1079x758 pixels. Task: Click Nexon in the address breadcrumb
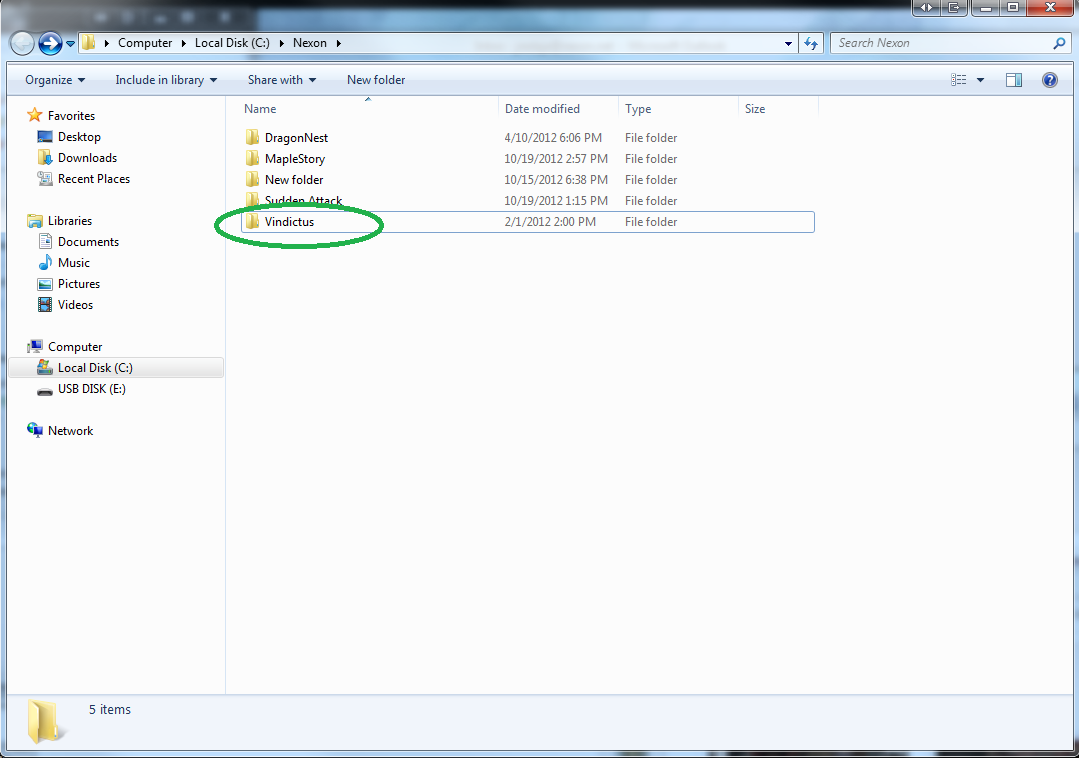[310, 43]
